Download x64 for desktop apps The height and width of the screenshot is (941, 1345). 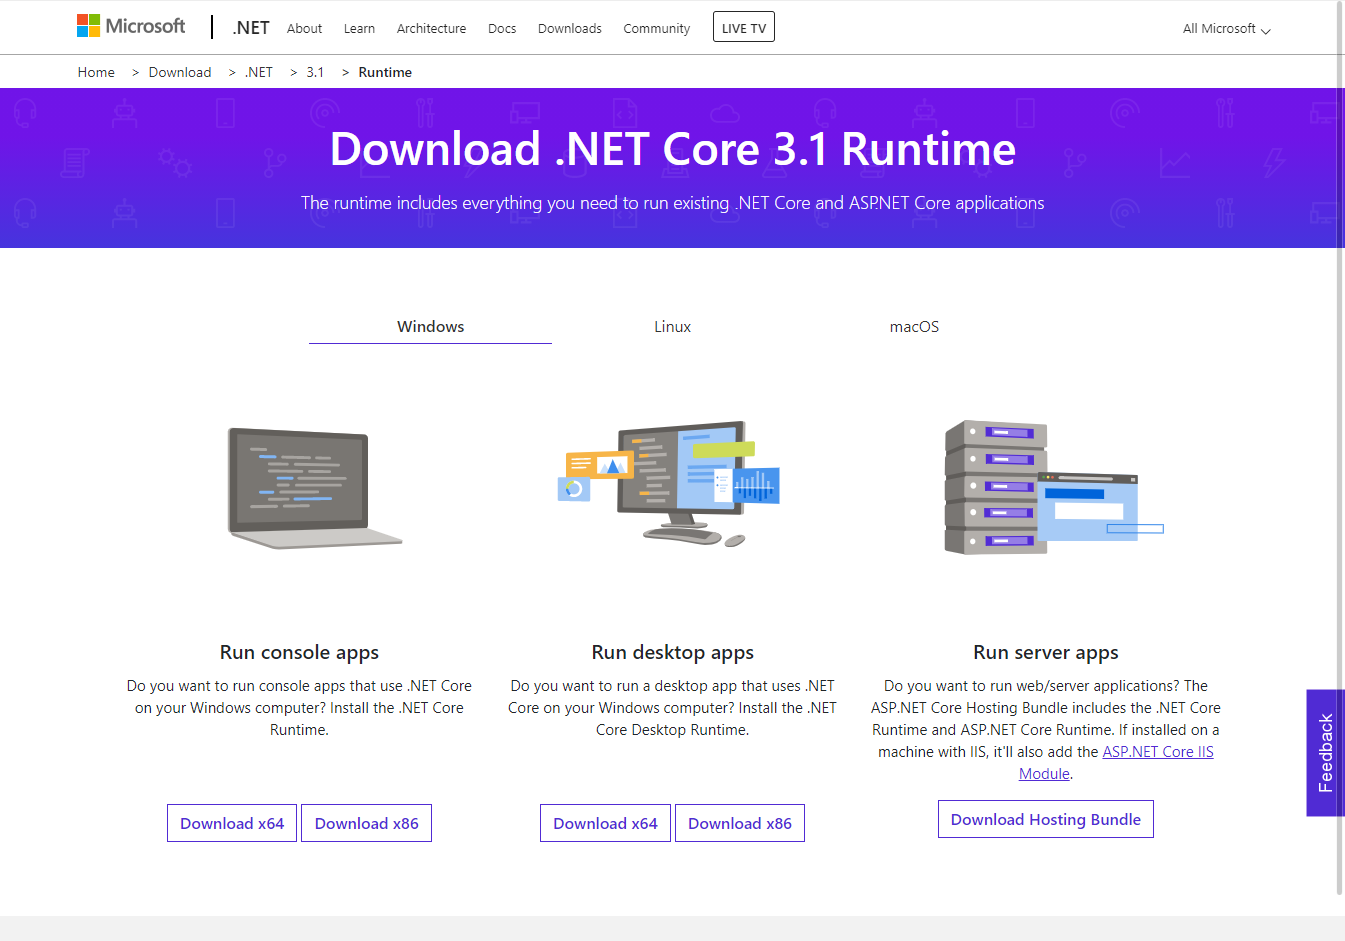605,823
